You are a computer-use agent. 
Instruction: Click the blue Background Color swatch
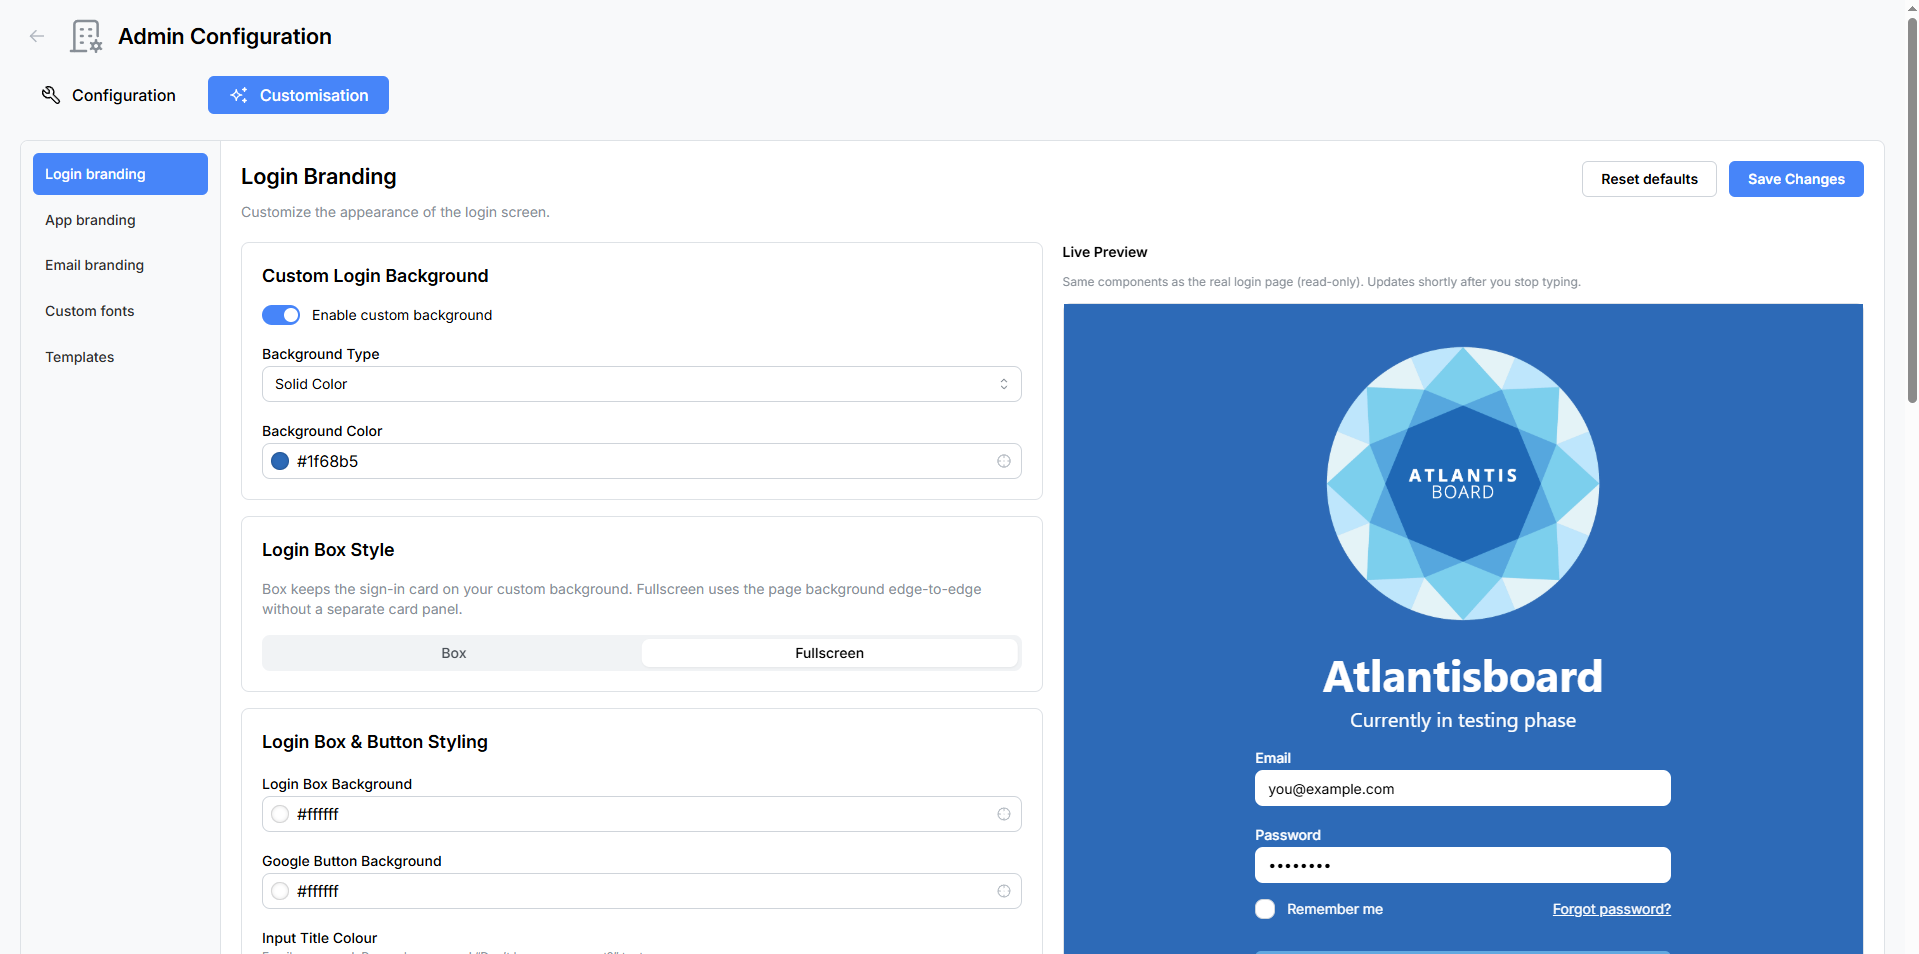pos(280,461)
